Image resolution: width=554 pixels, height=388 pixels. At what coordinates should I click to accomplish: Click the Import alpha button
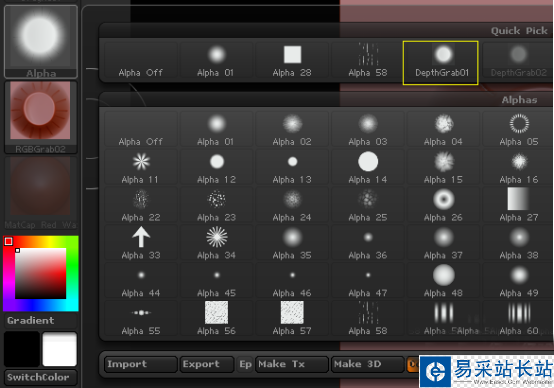click(x=141, y=364)
